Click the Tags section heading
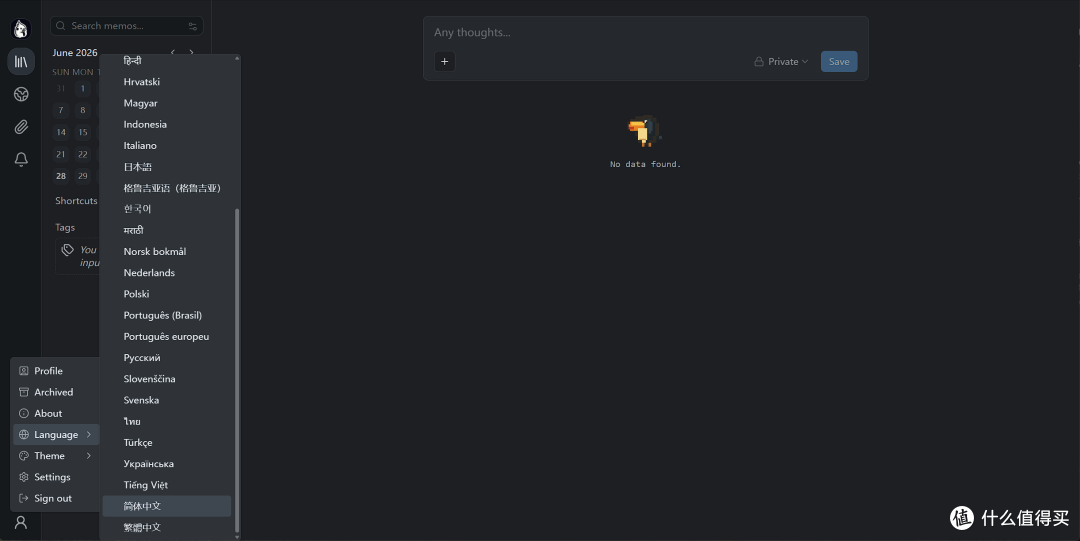The width and height of the screenshot is (1080, 541). pyautogui.click(x=65, y=227)
